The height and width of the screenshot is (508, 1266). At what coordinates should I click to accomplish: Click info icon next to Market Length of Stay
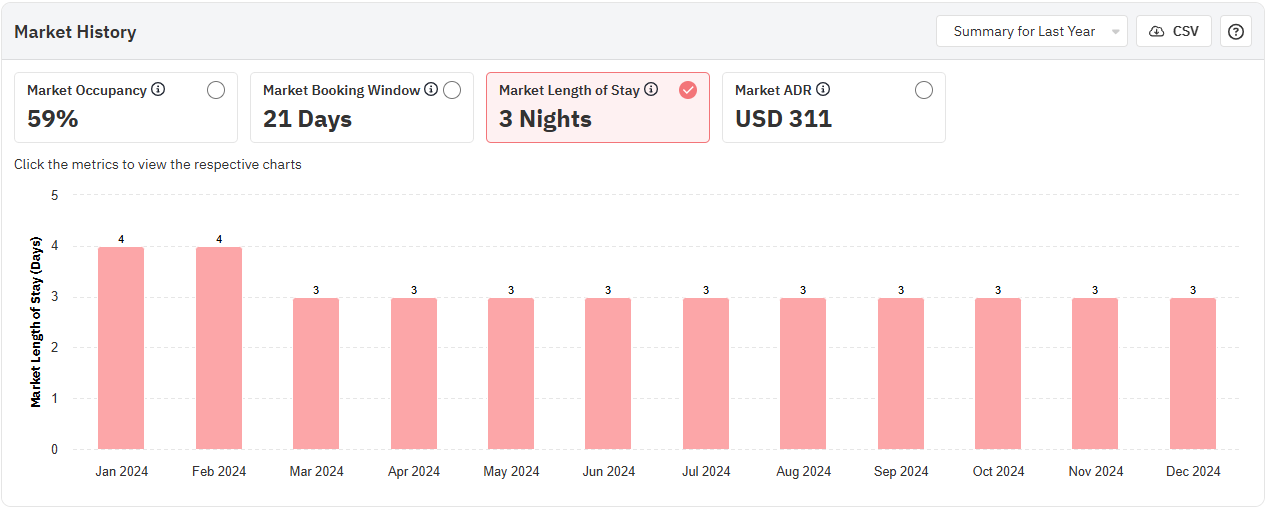[651, 90]
